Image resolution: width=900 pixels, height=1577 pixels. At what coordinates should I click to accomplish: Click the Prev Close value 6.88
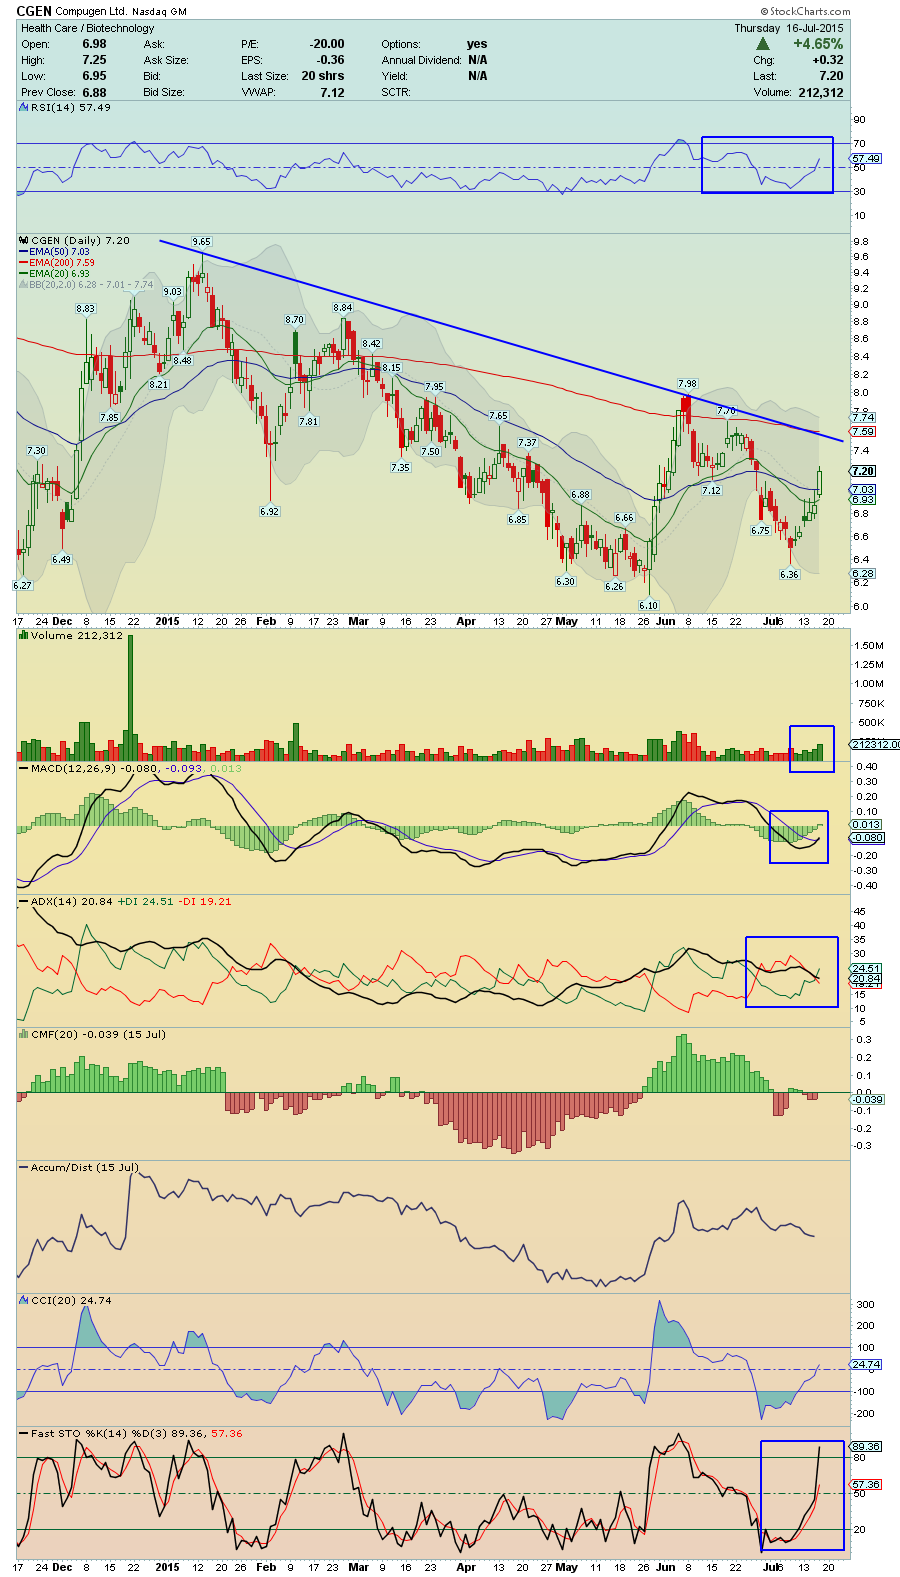(x=94, y=92)
